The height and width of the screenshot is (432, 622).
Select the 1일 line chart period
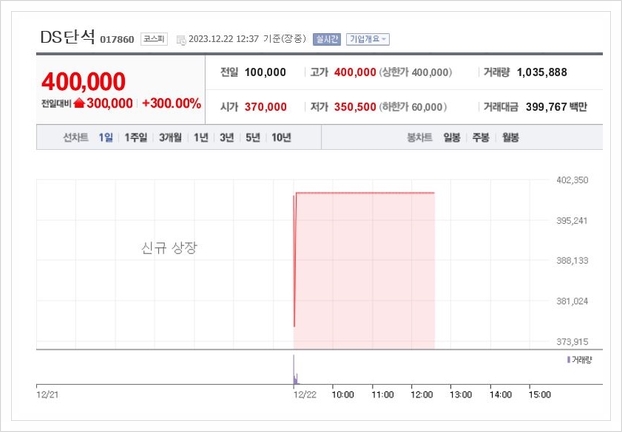(106, 137)
